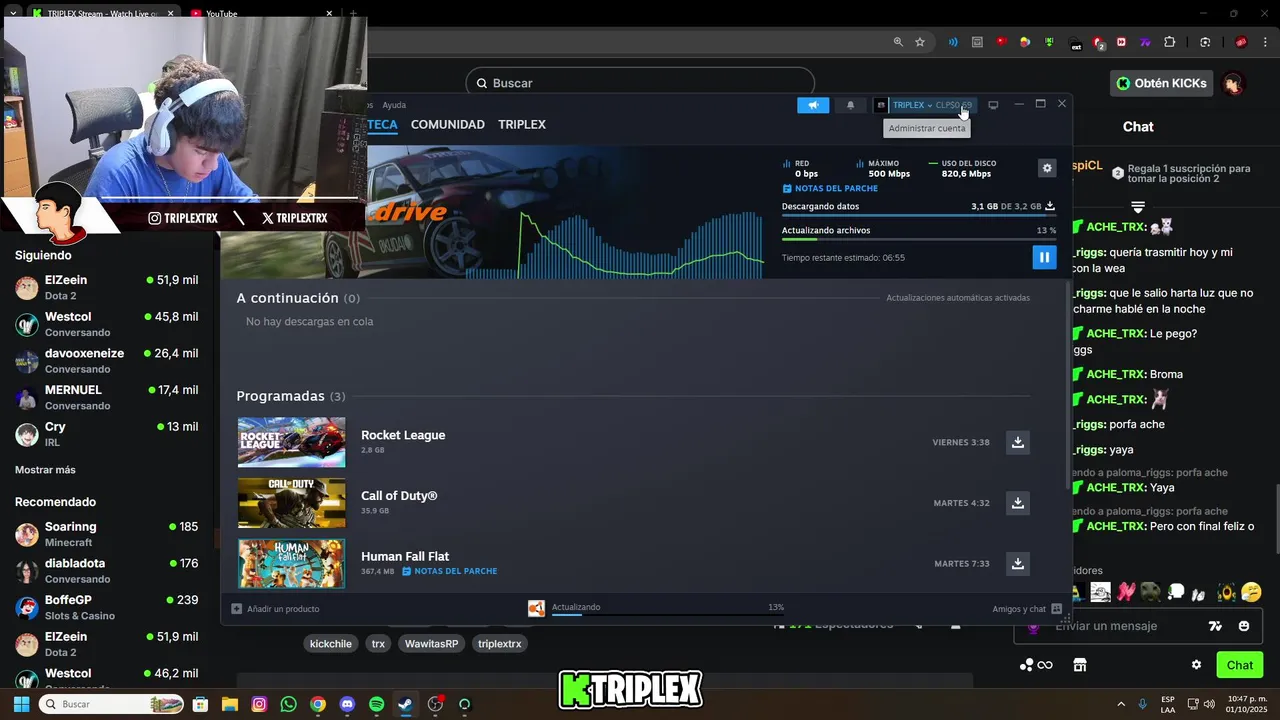Download Human Fall Flat update now
This screenshot has width=1280, height=720.
tap(1017, 564)
